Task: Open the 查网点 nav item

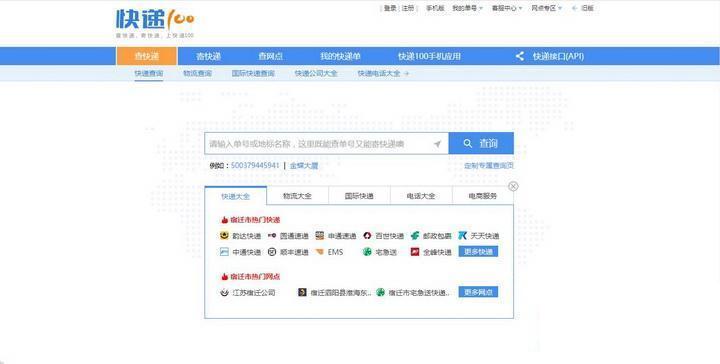Action: coord(270,56)
